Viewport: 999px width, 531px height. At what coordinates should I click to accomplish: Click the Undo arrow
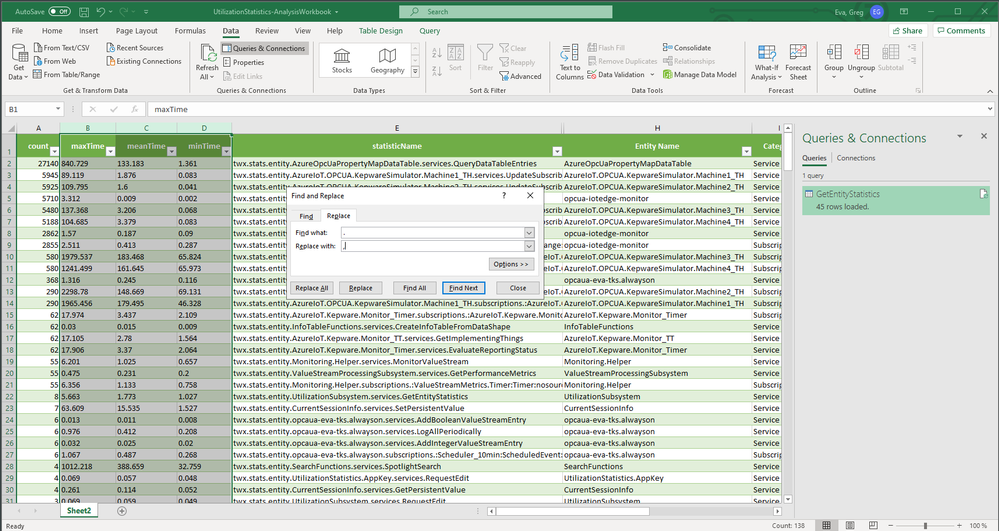tap(101, 11)
